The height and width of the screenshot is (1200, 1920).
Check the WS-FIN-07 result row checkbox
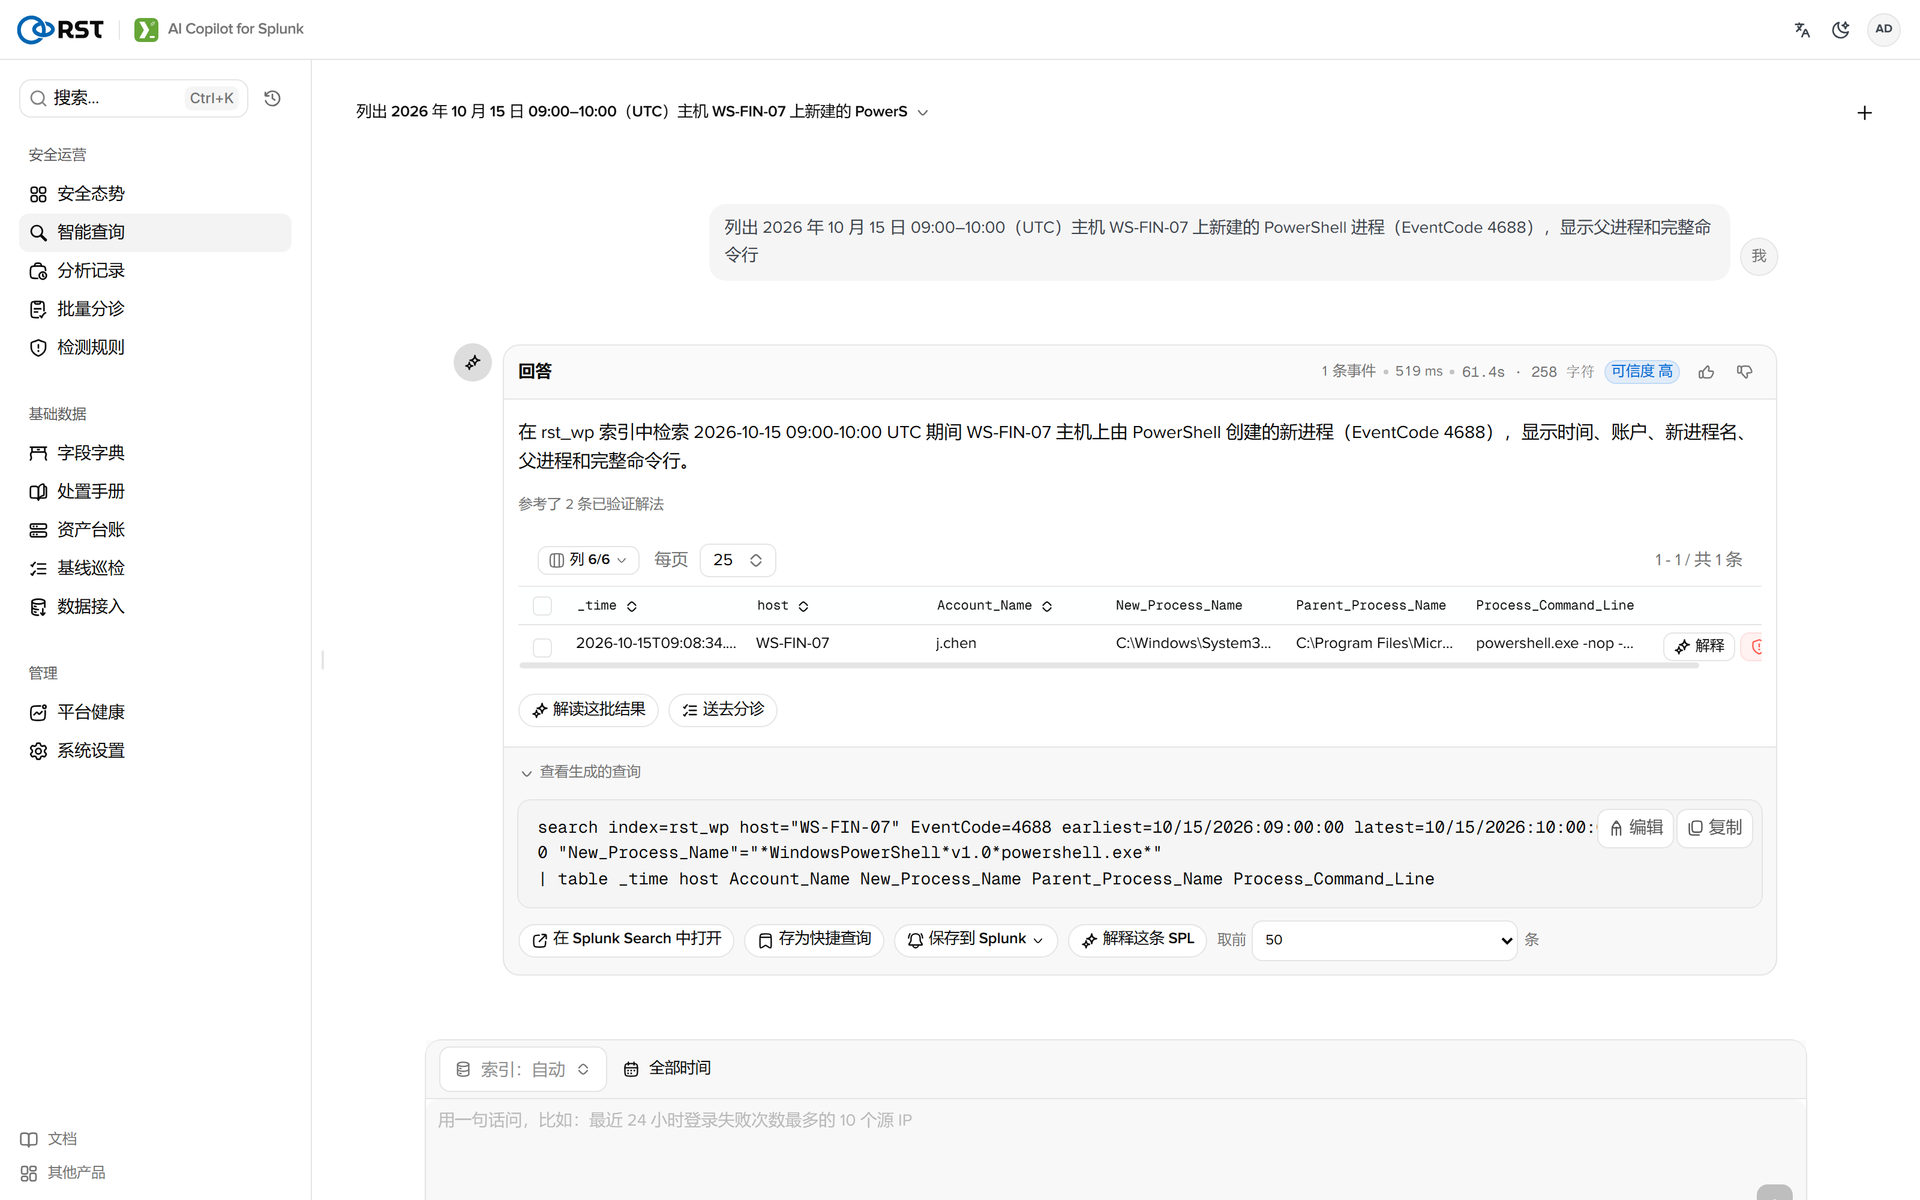point(542,648)
